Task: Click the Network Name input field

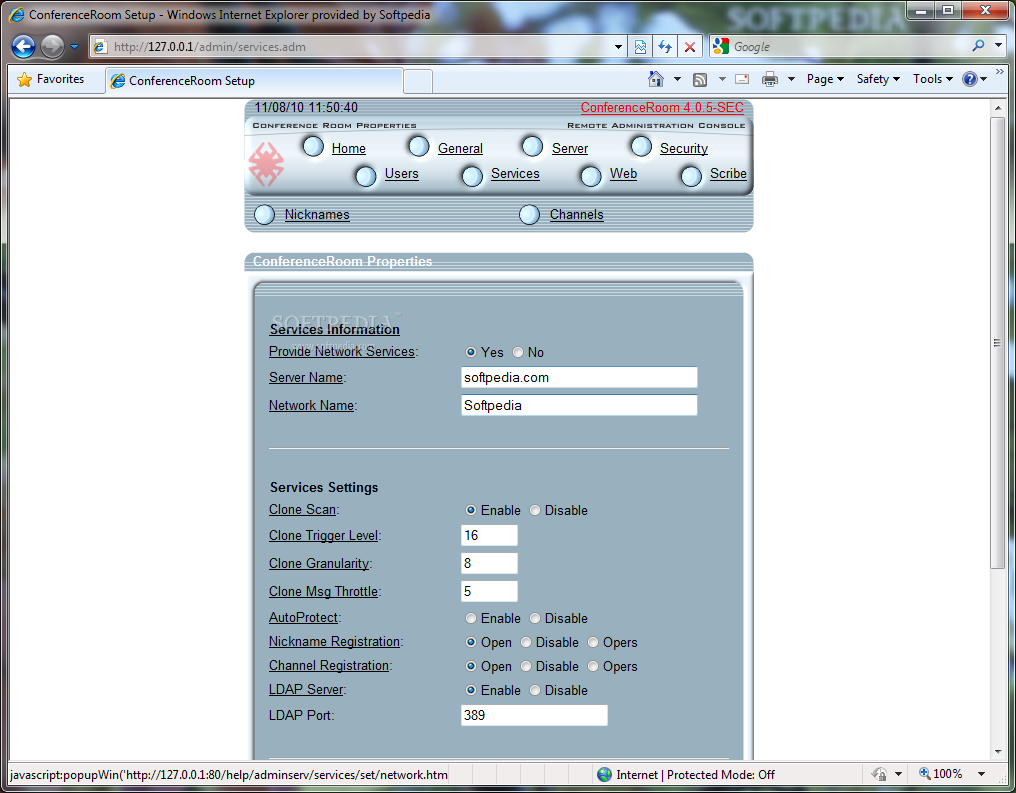Action: 579,406
